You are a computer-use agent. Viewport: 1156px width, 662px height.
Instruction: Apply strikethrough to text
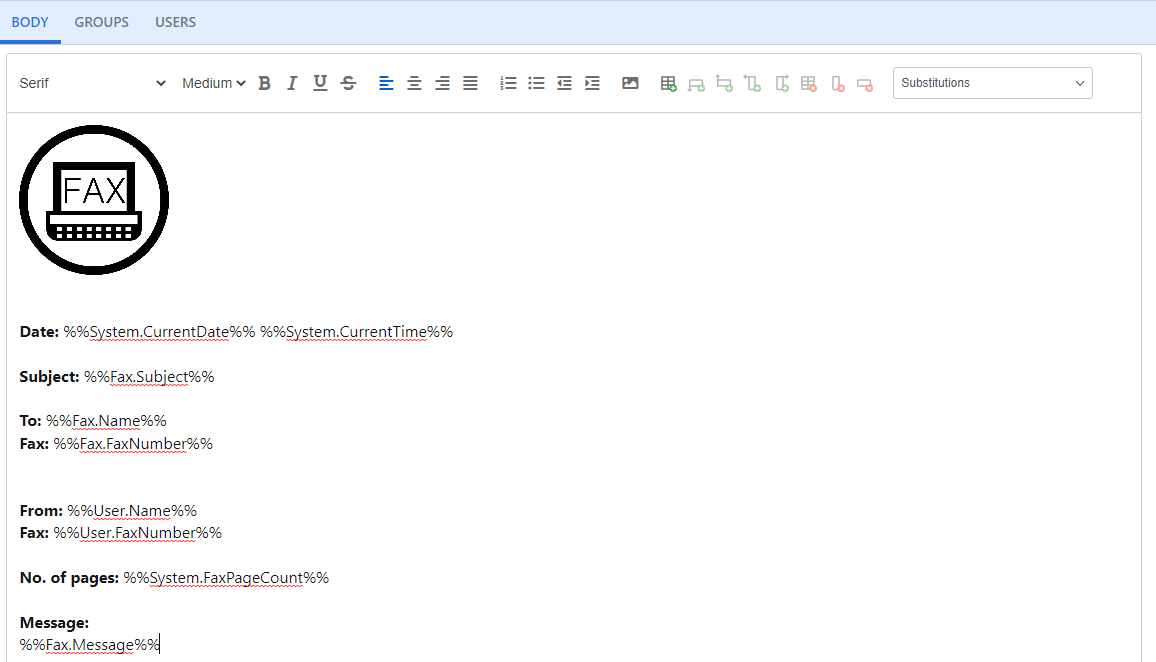348,83
